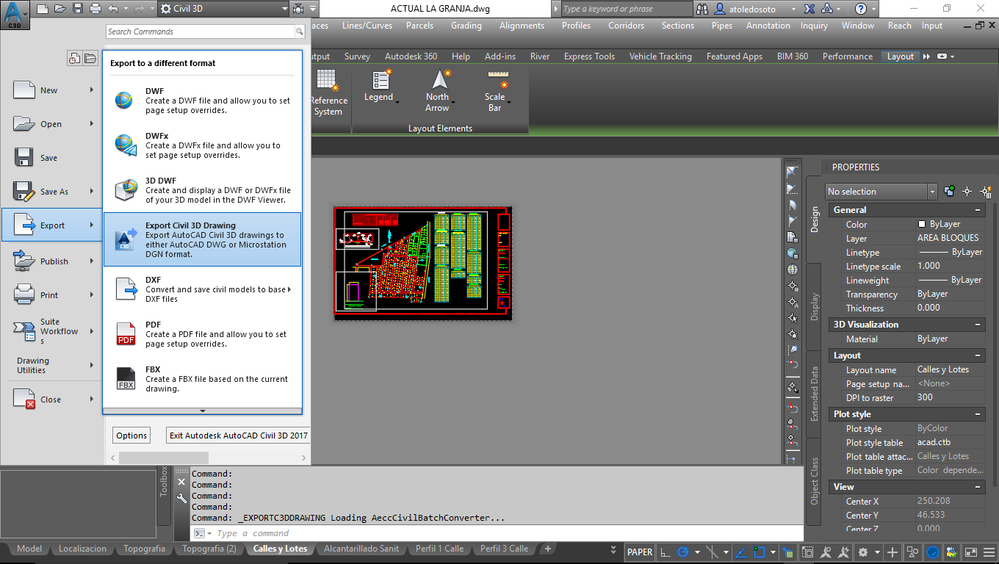This screenshot has height=564, width=999.
Task: Collapse the General properties section
Action: click(x=977, y=210)
